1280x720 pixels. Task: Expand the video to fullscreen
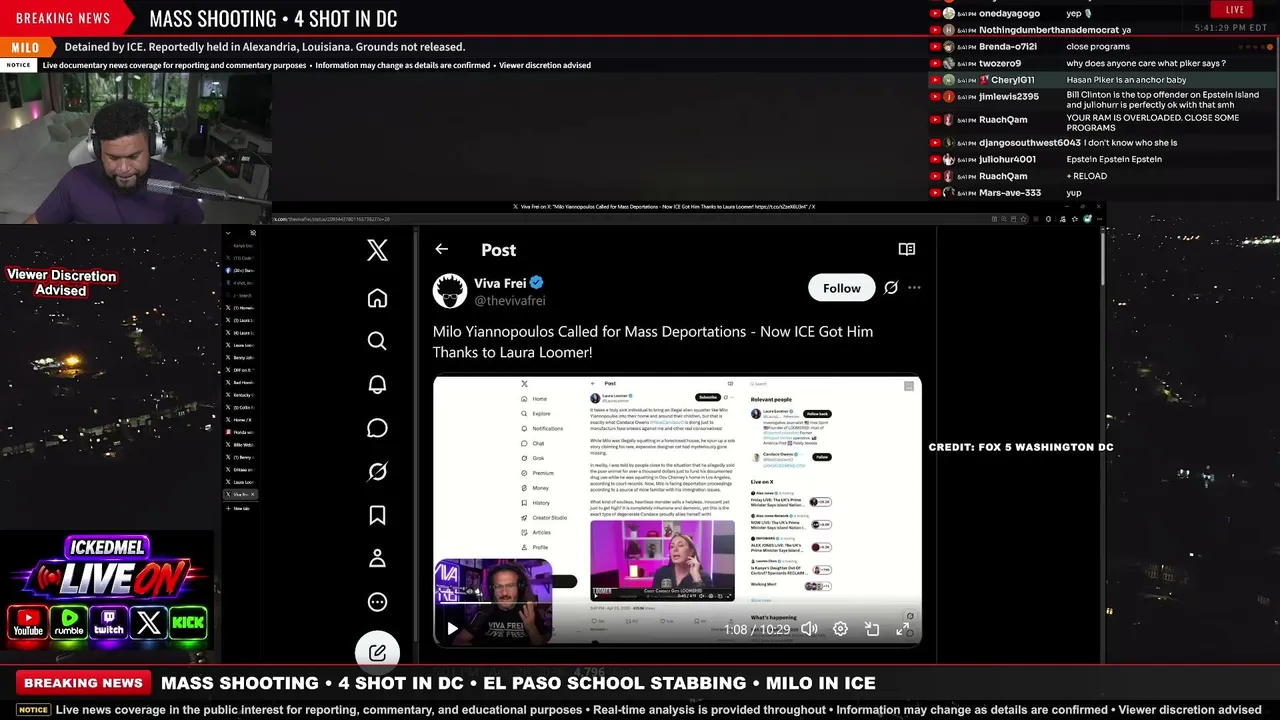click(902, 629)
